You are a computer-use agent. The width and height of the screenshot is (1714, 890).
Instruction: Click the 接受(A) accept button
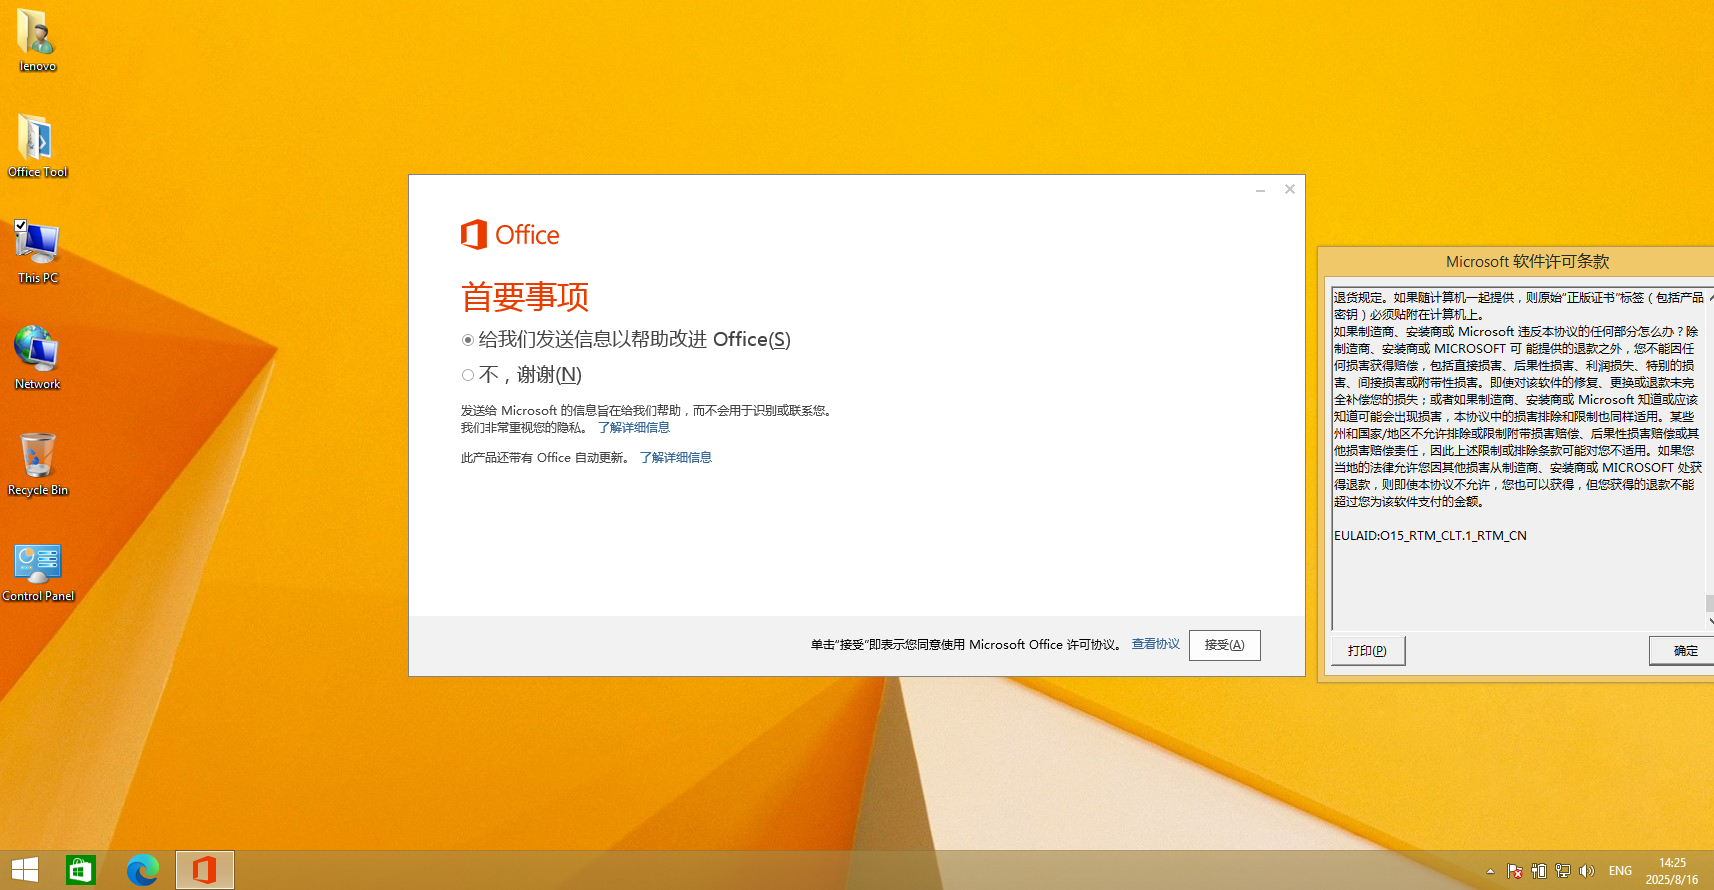coord(1224,645)
